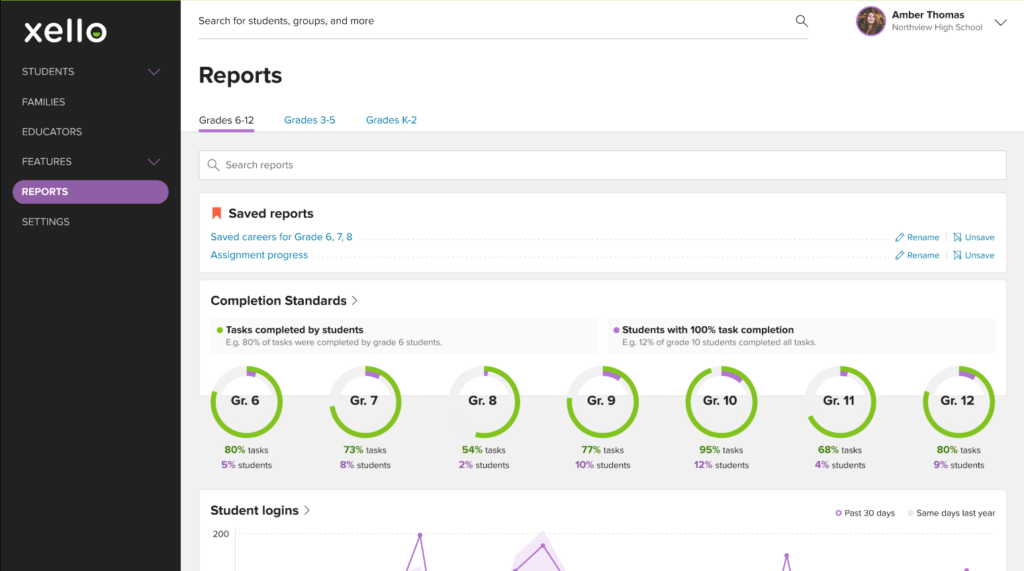
Task: Click the 95% tasks value under Gr. 10
Action: 721,450
